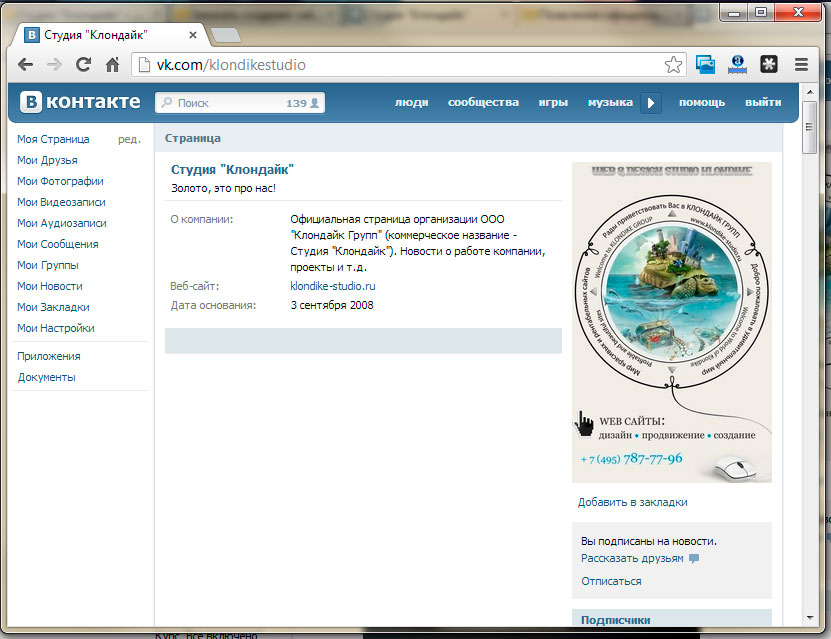Open Документы in sidebar
The width and height of the screenshot is (831, 639).
point(47,377)
